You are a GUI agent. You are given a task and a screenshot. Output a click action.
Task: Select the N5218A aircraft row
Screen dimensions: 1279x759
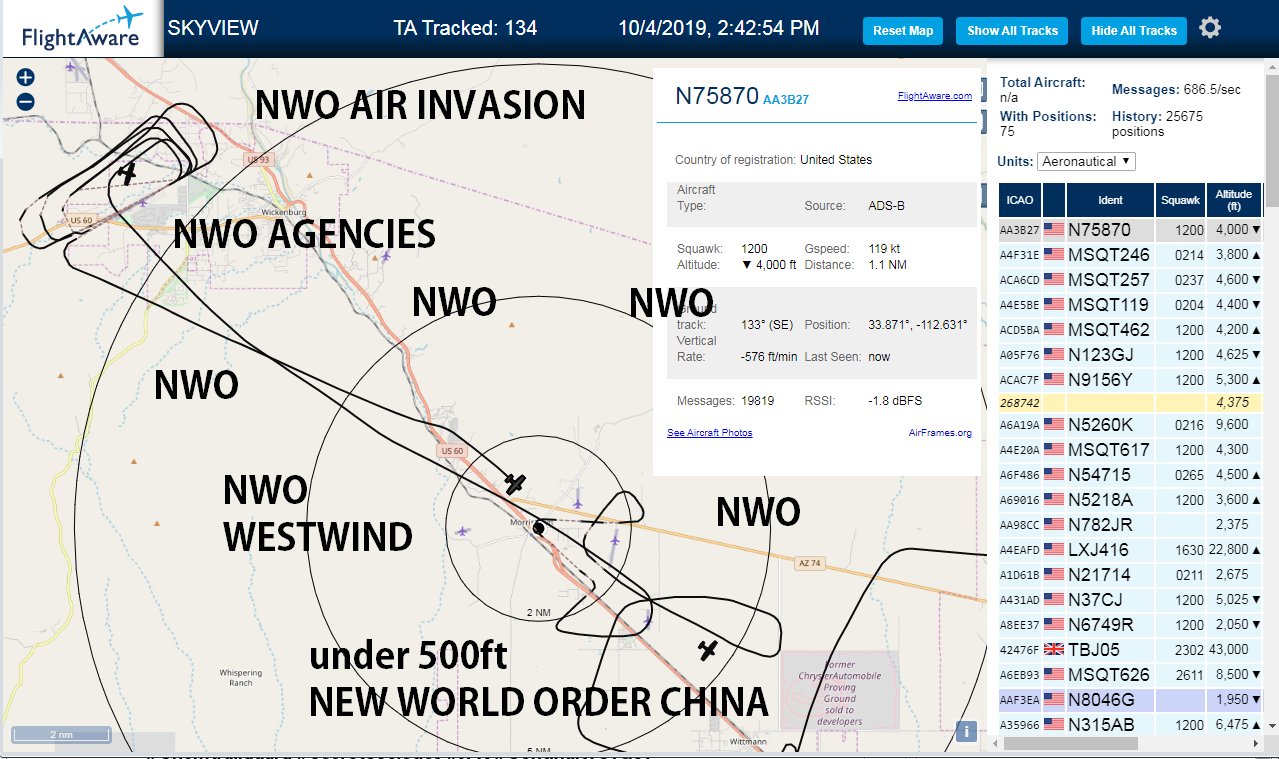click(1130, 500)
